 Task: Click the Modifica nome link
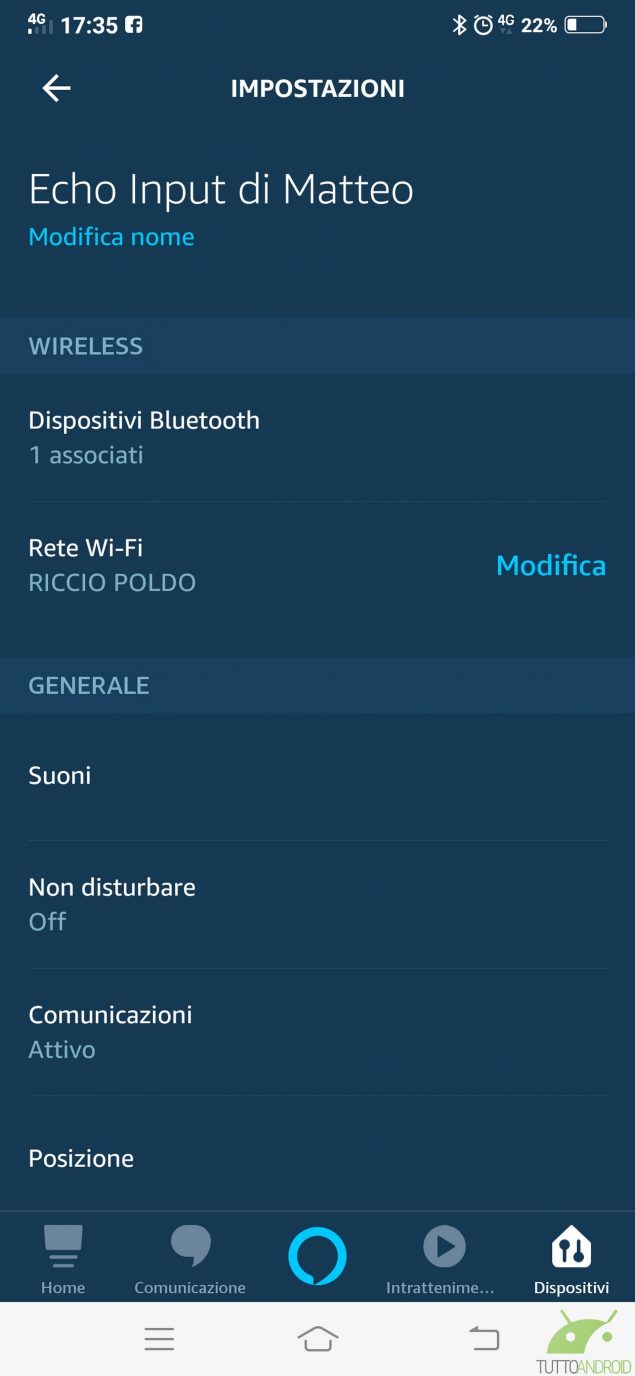(x=111, y=237)
